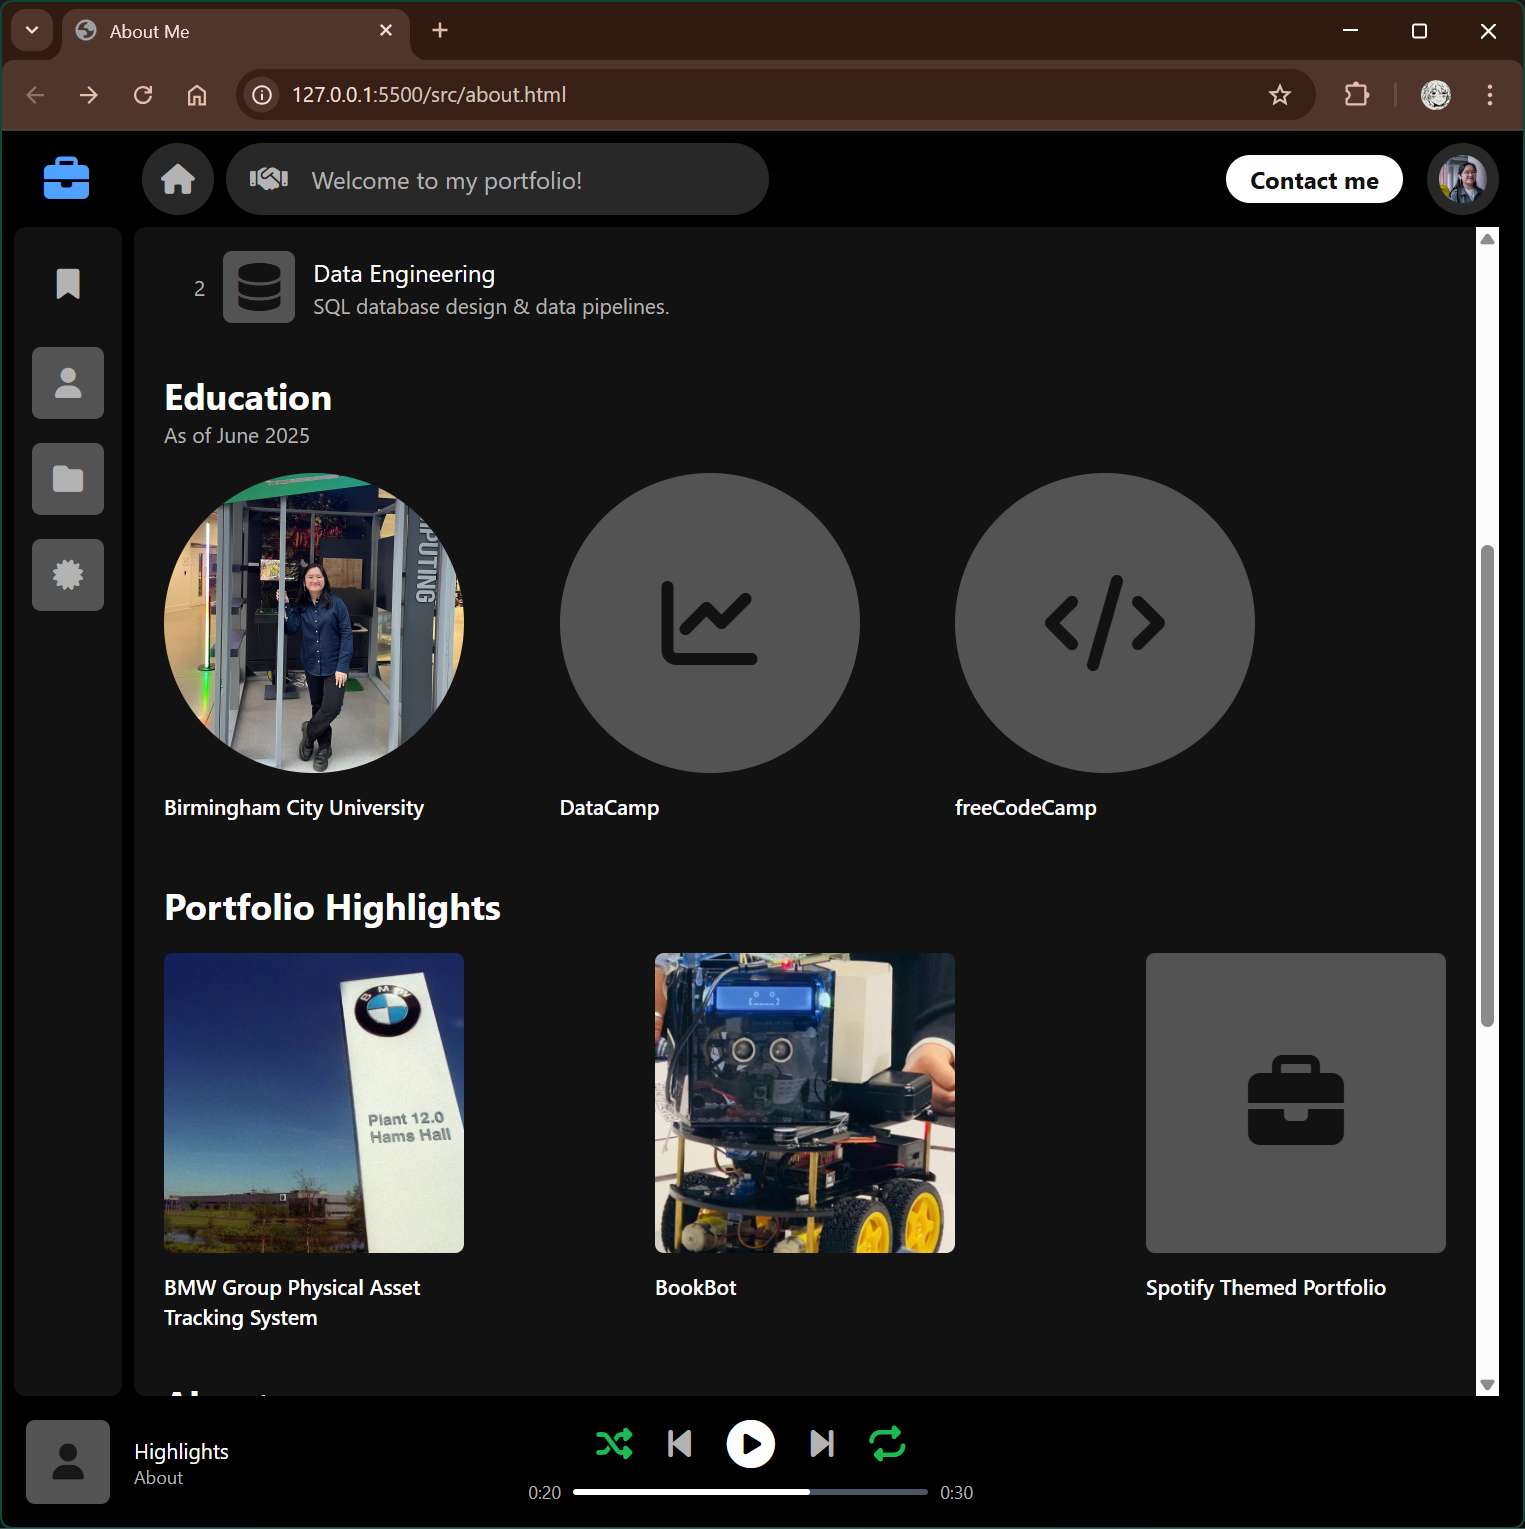
Task: Open the certificate badge sidebar icon
Action: pyautogui.click(x=68, y=575)
